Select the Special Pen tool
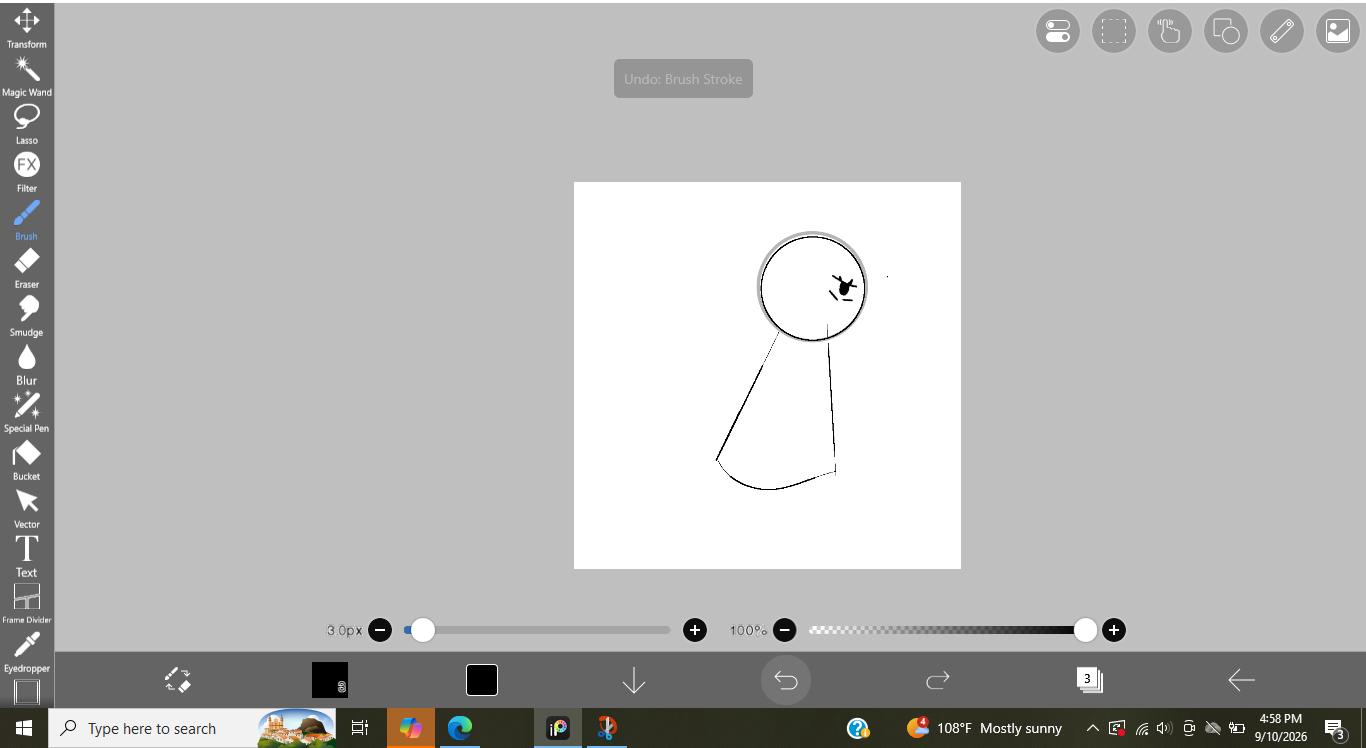 [27, 412]
